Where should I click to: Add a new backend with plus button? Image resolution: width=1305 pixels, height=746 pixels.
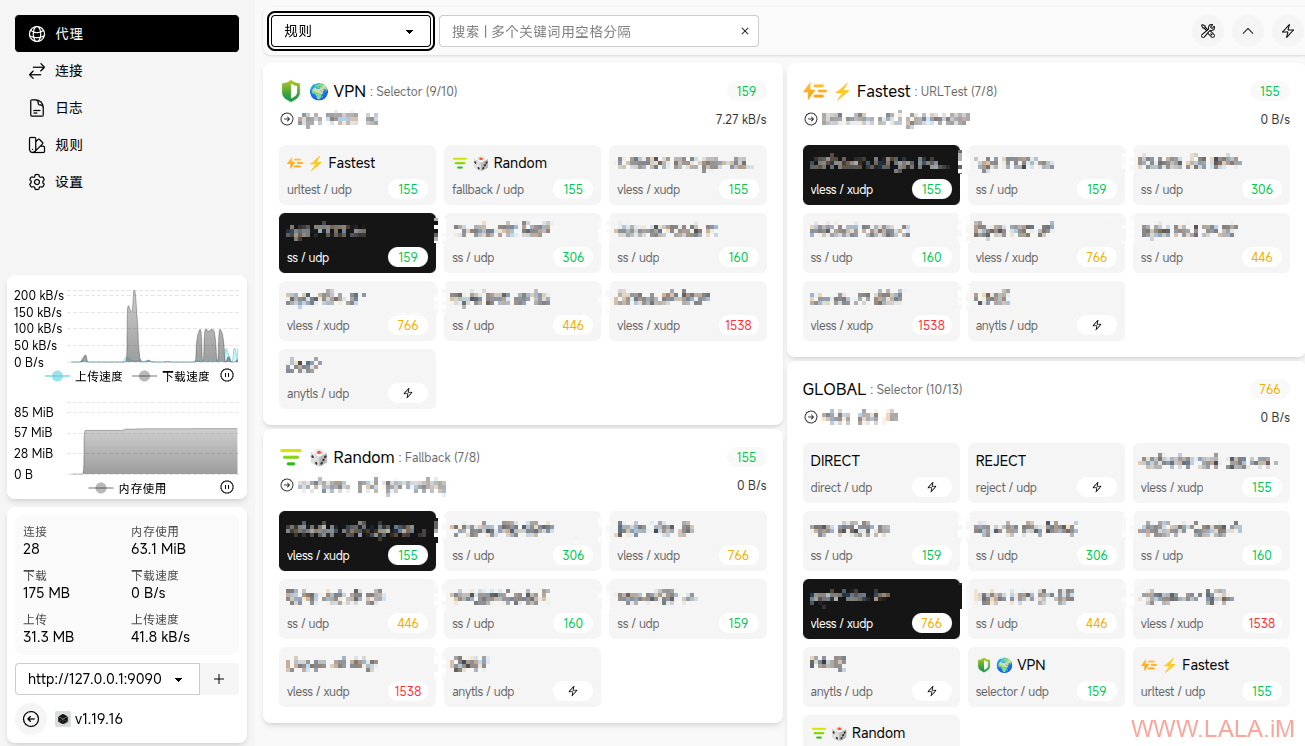click(219, 679)
